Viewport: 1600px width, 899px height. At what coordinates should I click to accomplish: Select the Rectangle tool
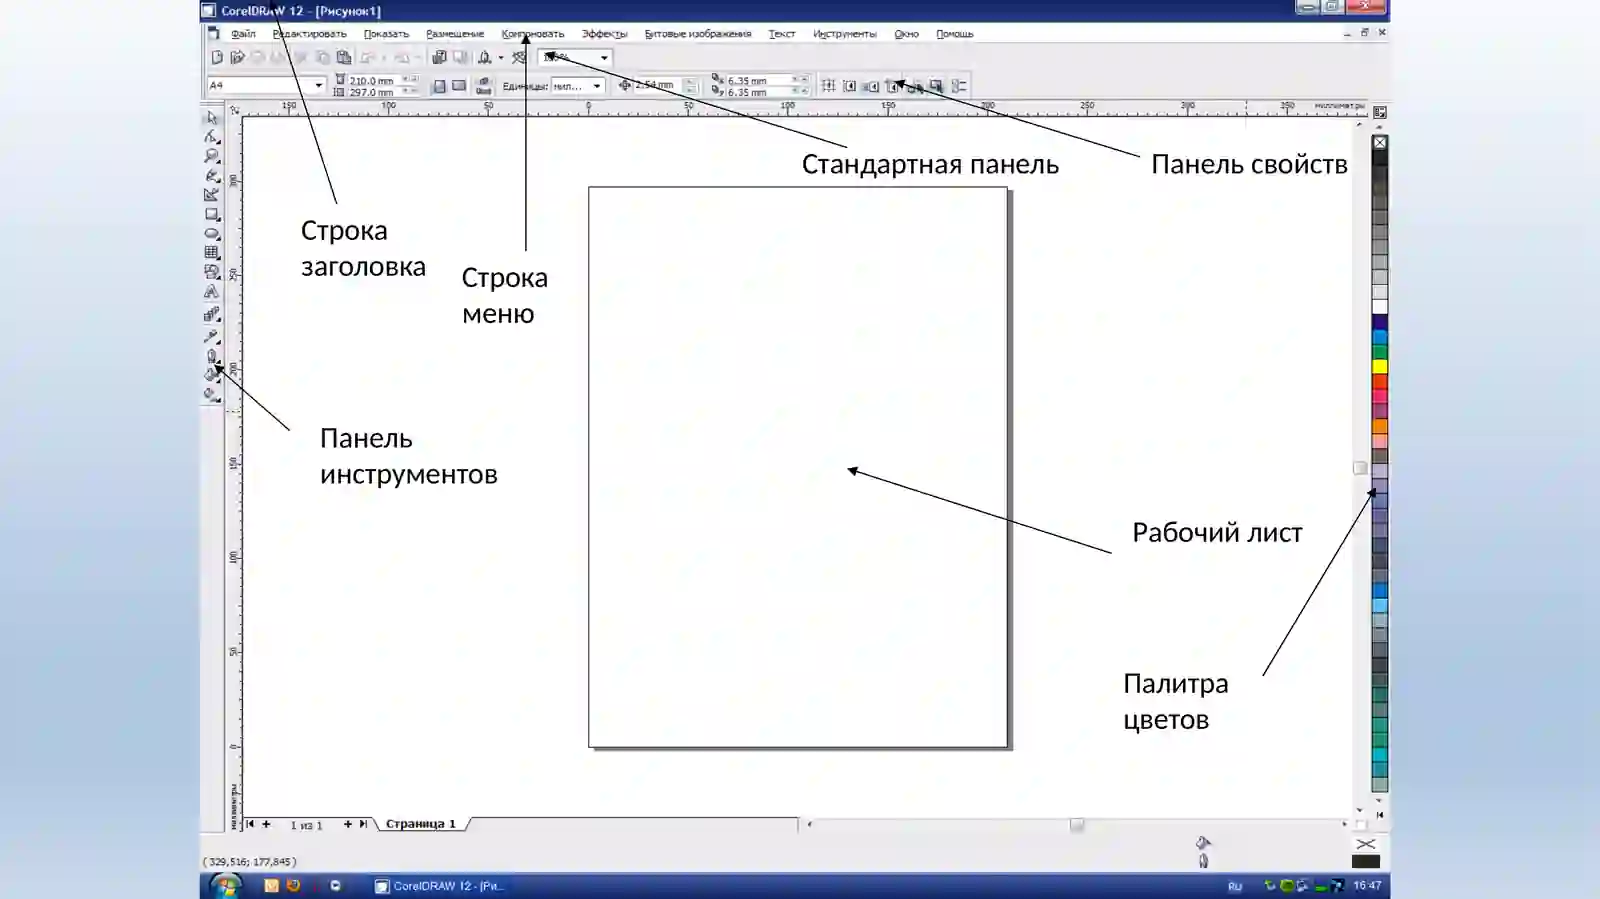point(212,214)
